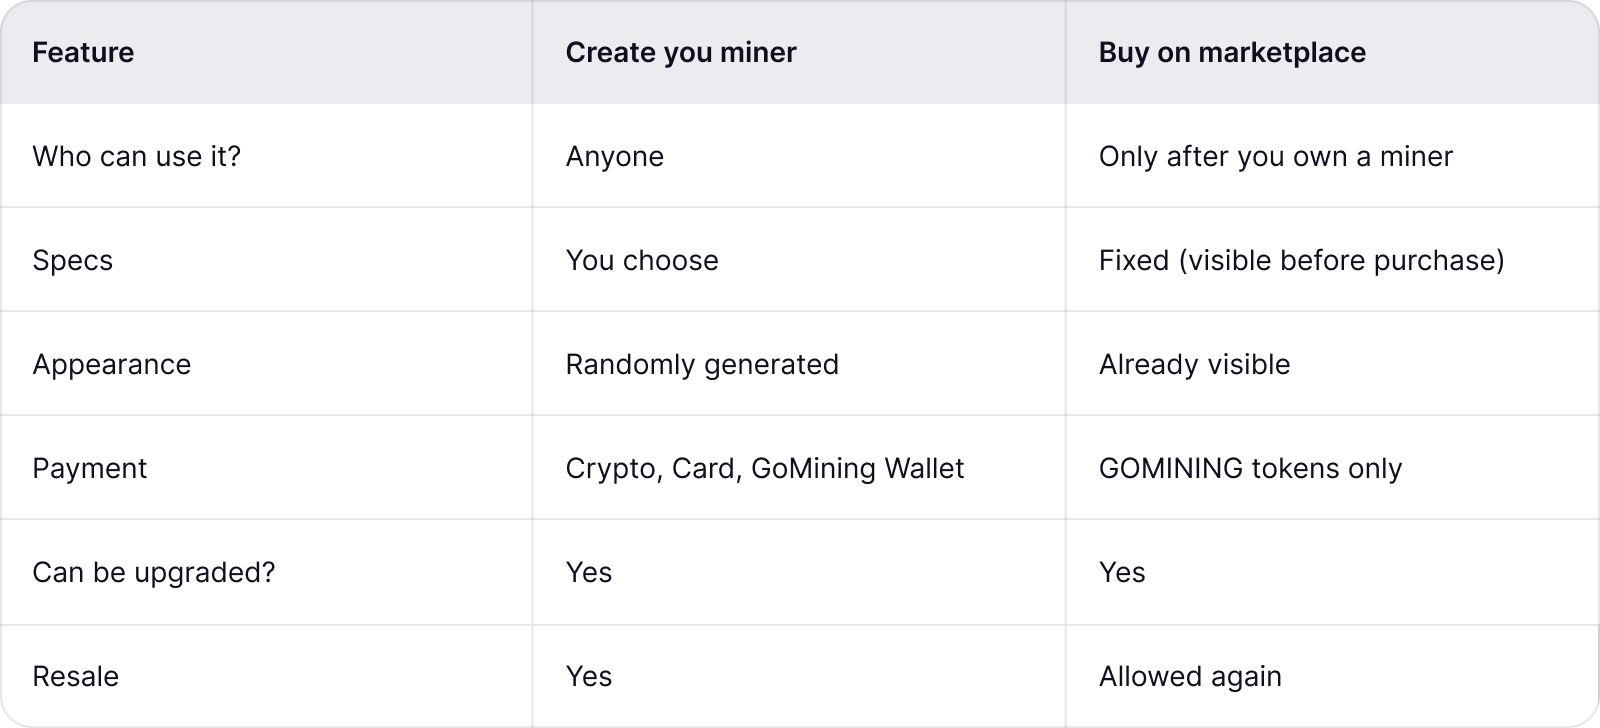Click the 'You choose' cell
Viewport: 1600px width, 728px height.
tap(642, 260)
